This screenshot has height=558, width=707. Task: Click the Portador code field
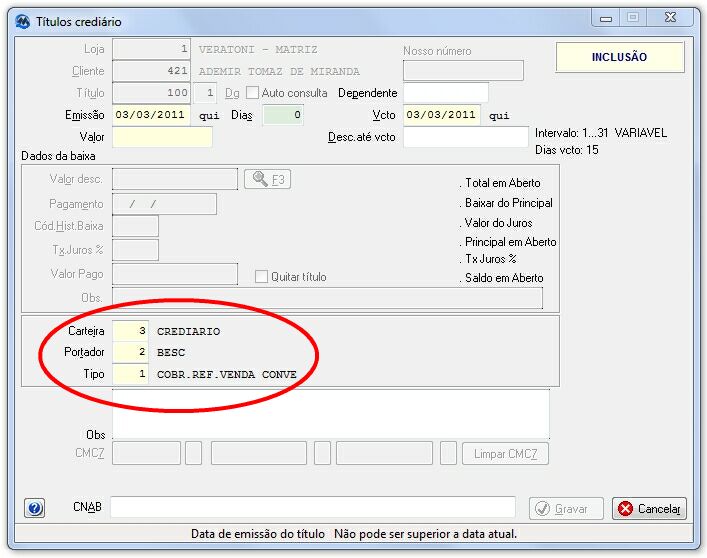tap(130, 352)
